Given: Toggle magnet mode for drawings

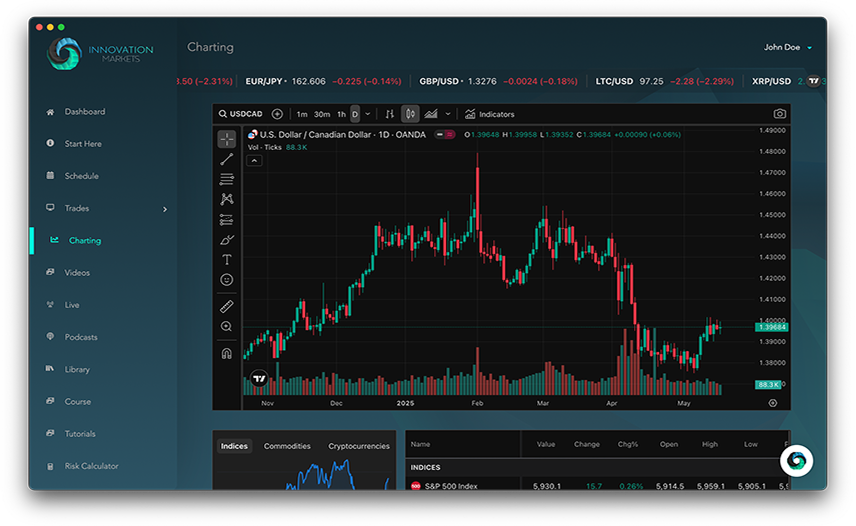Looking at the screenshot, I should coord(227,353).
